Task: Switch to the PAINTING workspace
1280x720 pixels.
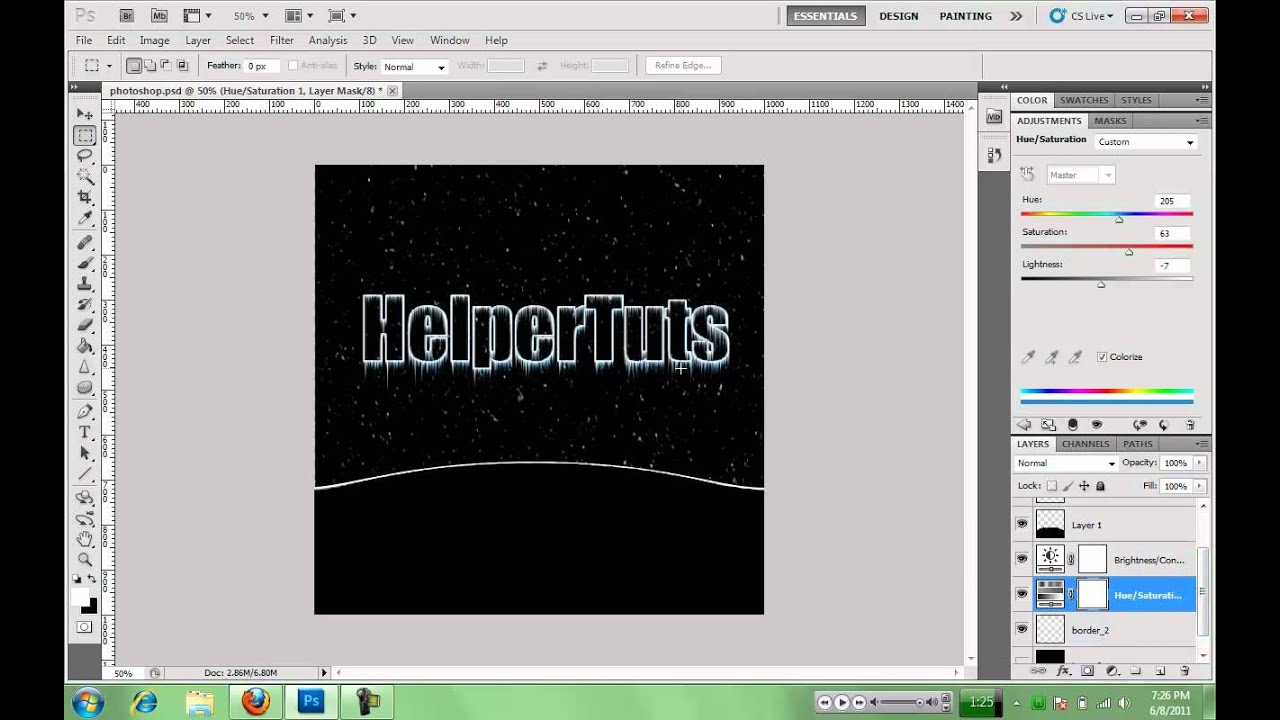Action: point(965,16)
